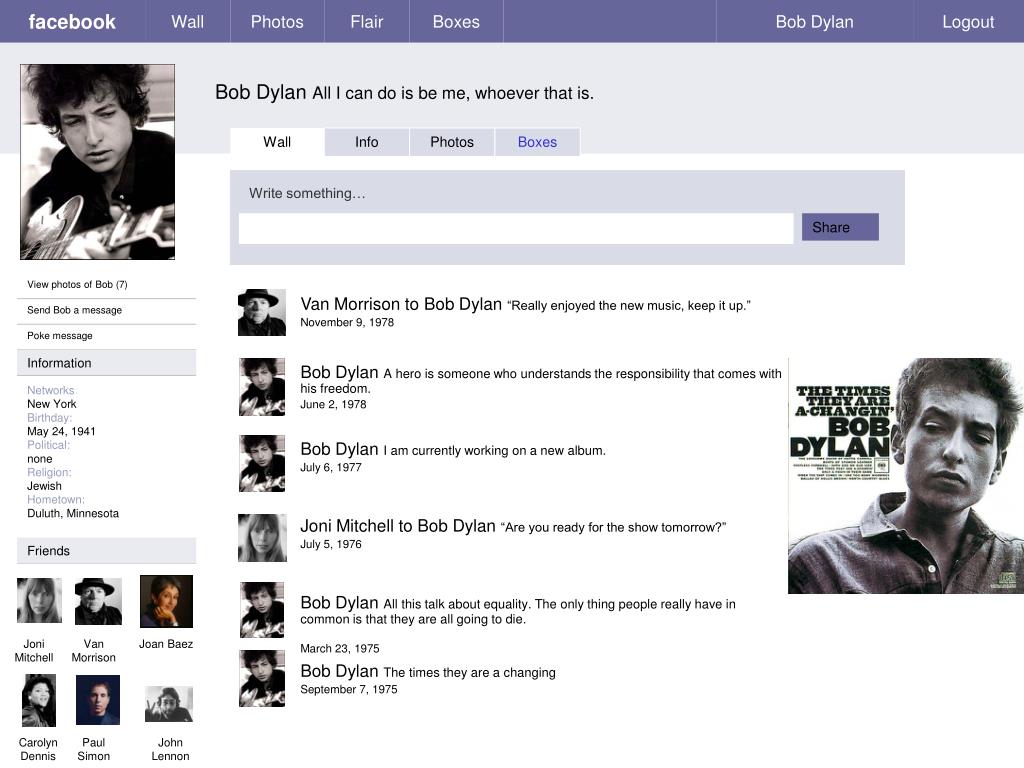
Task: Click 'September 7, 1975' post date
Action: point(349,689)
